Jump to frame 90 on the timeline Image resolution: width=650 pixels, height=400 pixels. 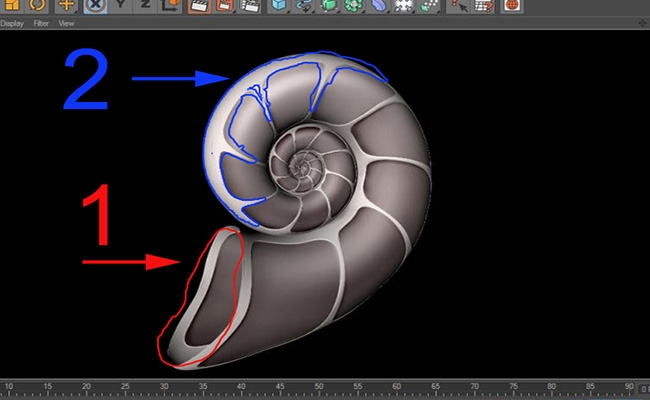(629, 386)
